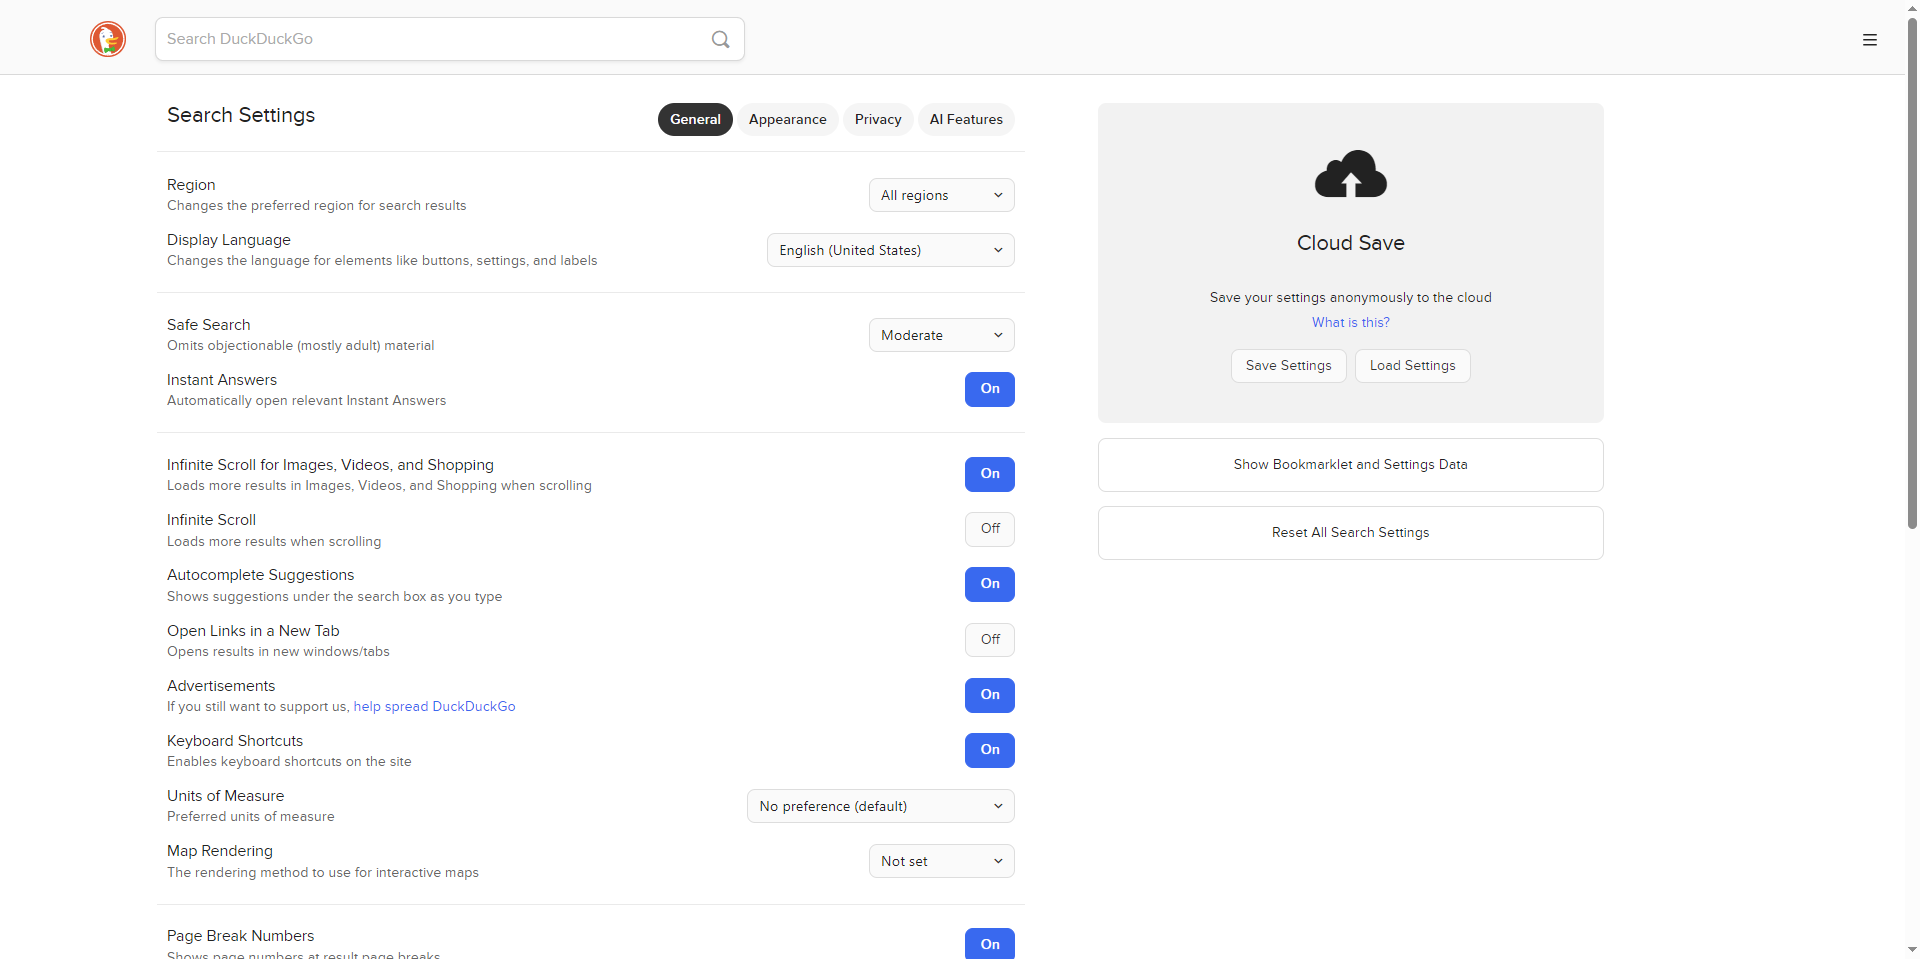Click the Advertisements label
This screenshot has width=1920, height=959.
pos(221,686)
